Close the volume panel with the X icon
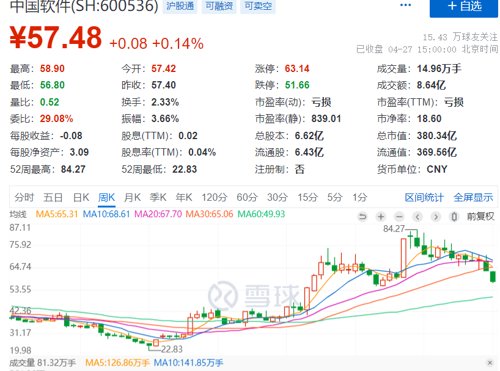The height and width of the screenshot is (371, 500). (x=490, y=362)
